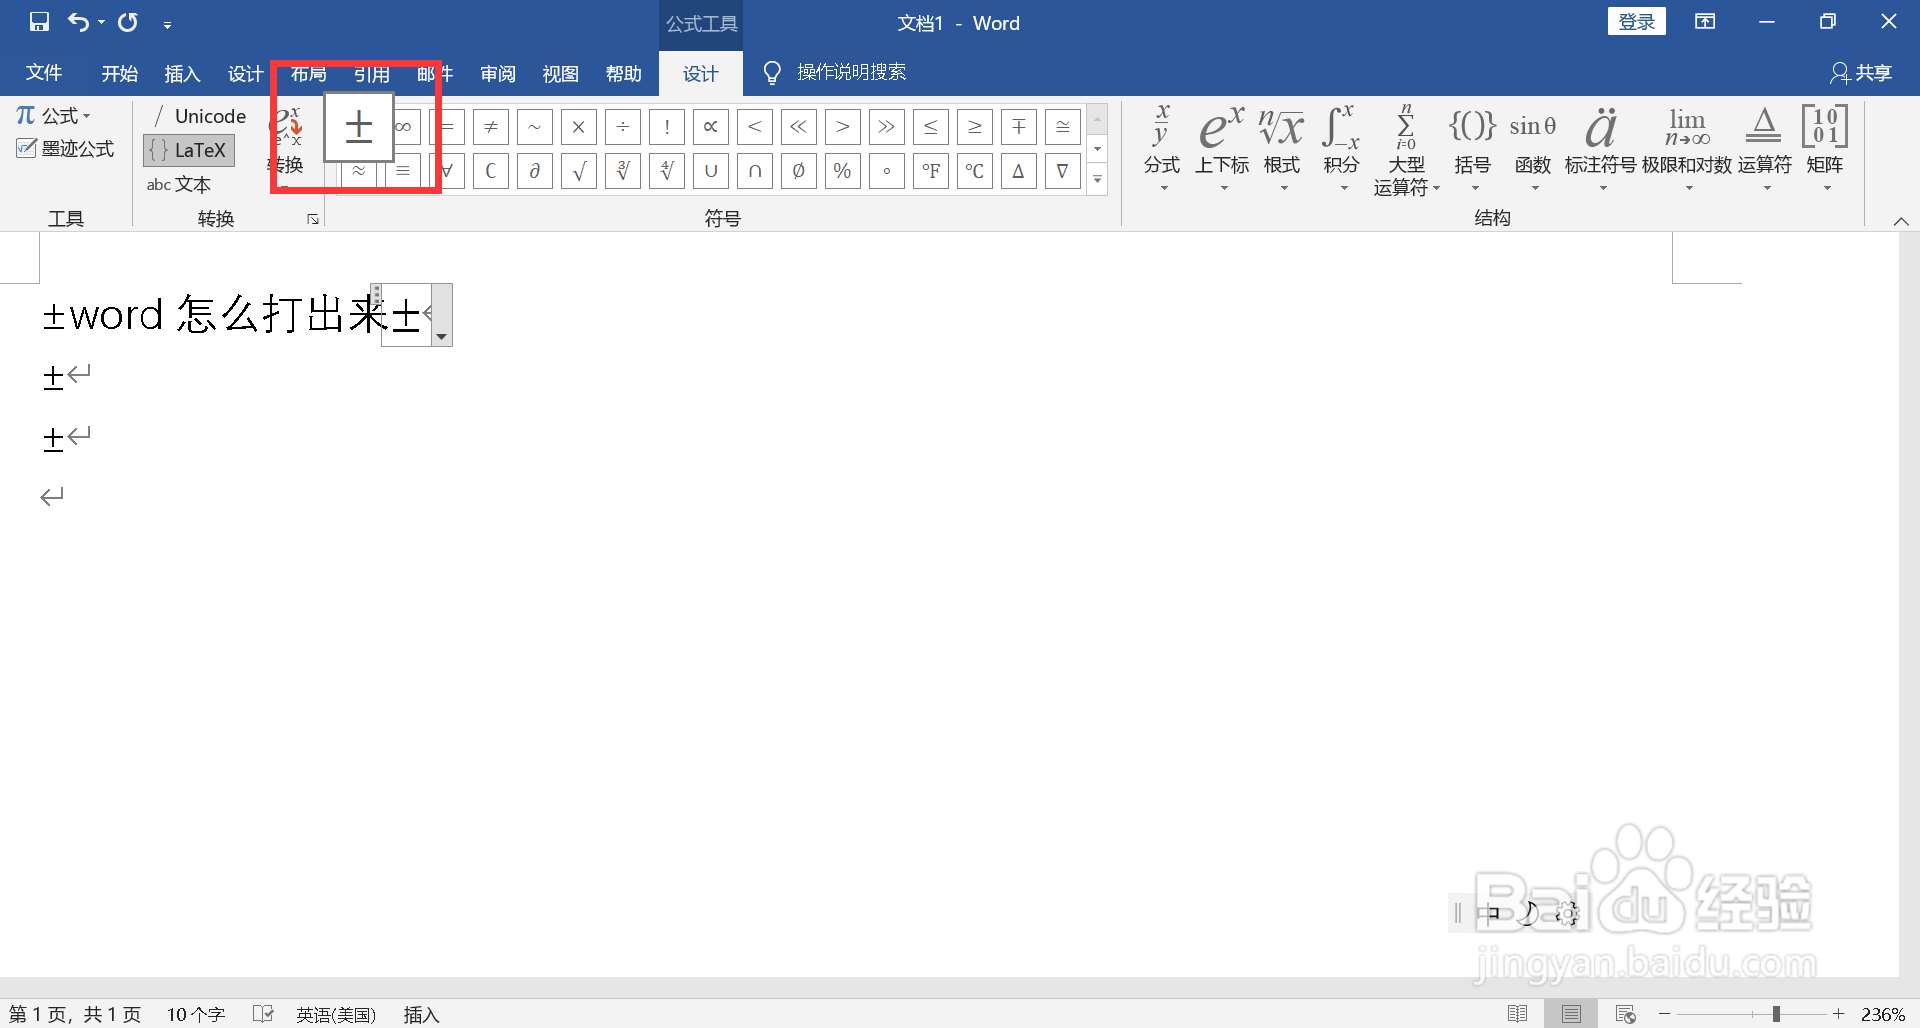Insert the multiplication × symbol
Screen dimensions: 1920x1028
click(579, 127)
